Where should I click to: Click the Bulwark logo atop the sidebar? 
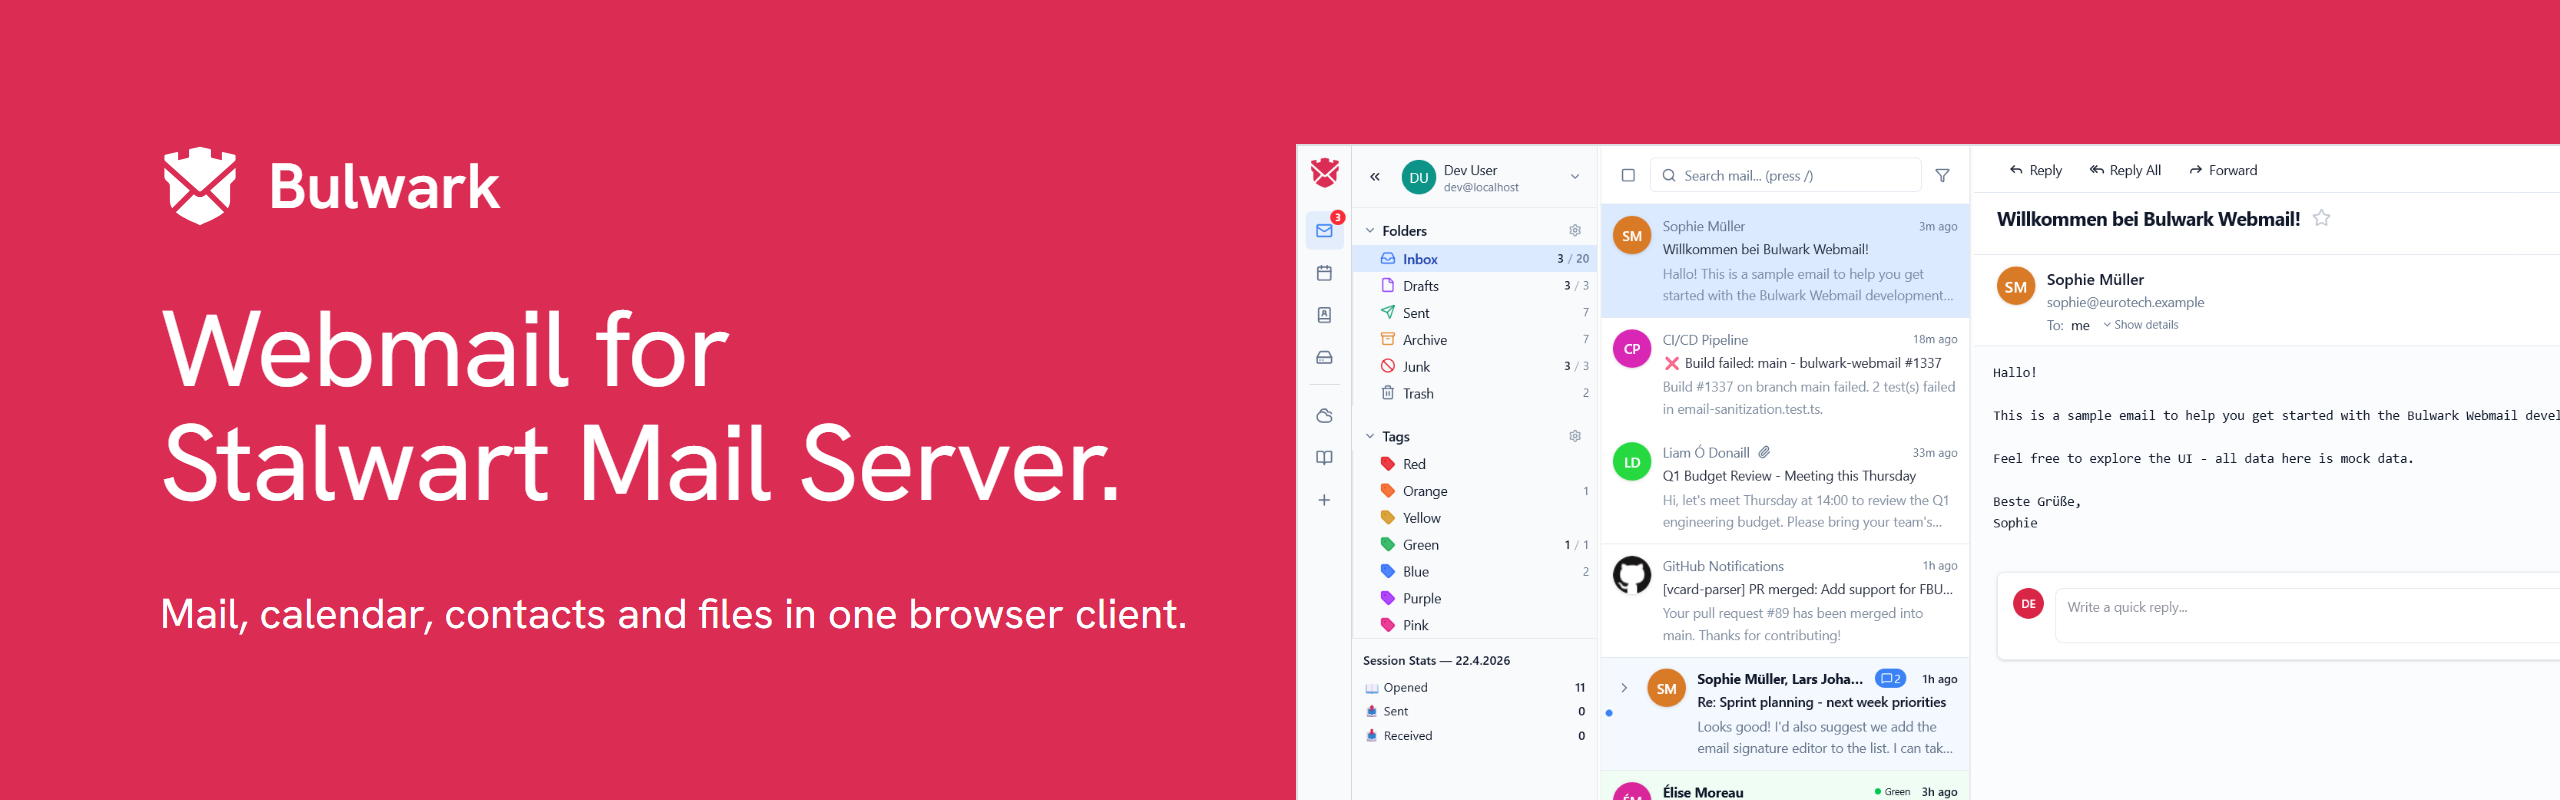tap(1325, 173)
